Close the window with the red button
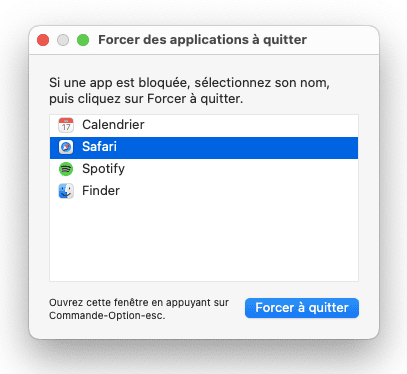 (43, 40)
